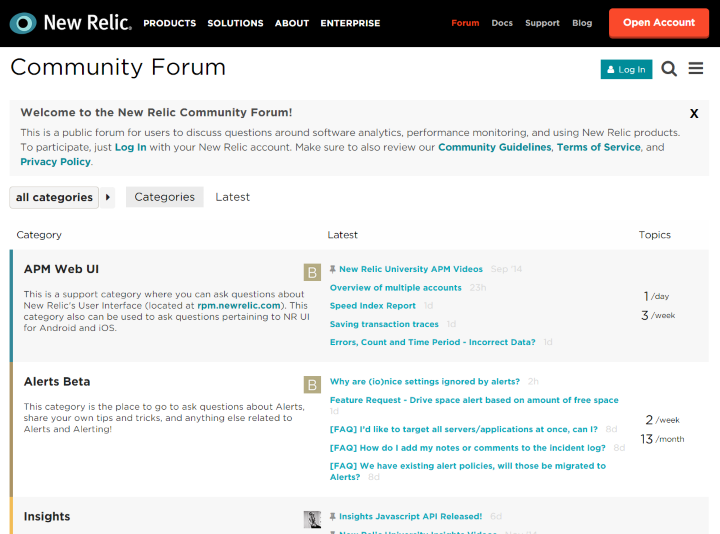Go to the Blog link
720x534 pixels.
click(582, 23)
